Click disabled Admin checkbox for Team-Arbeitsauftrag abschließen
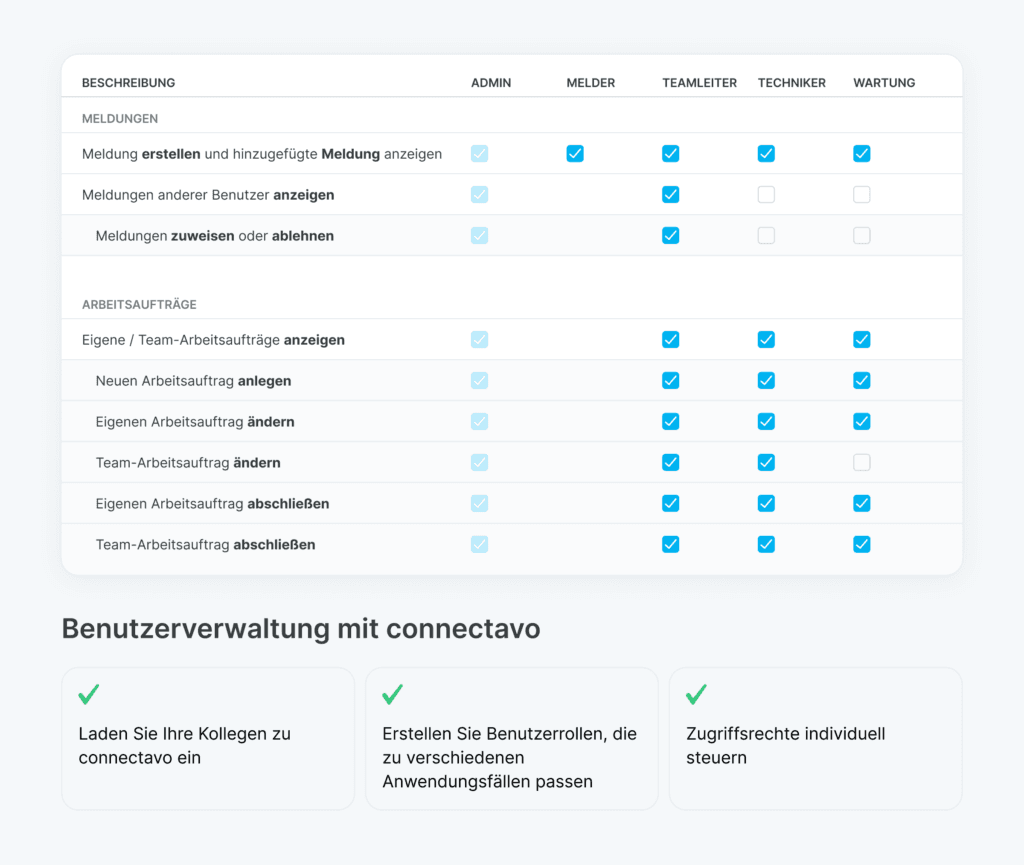The image size is (1024, 865). coord(480,545)
